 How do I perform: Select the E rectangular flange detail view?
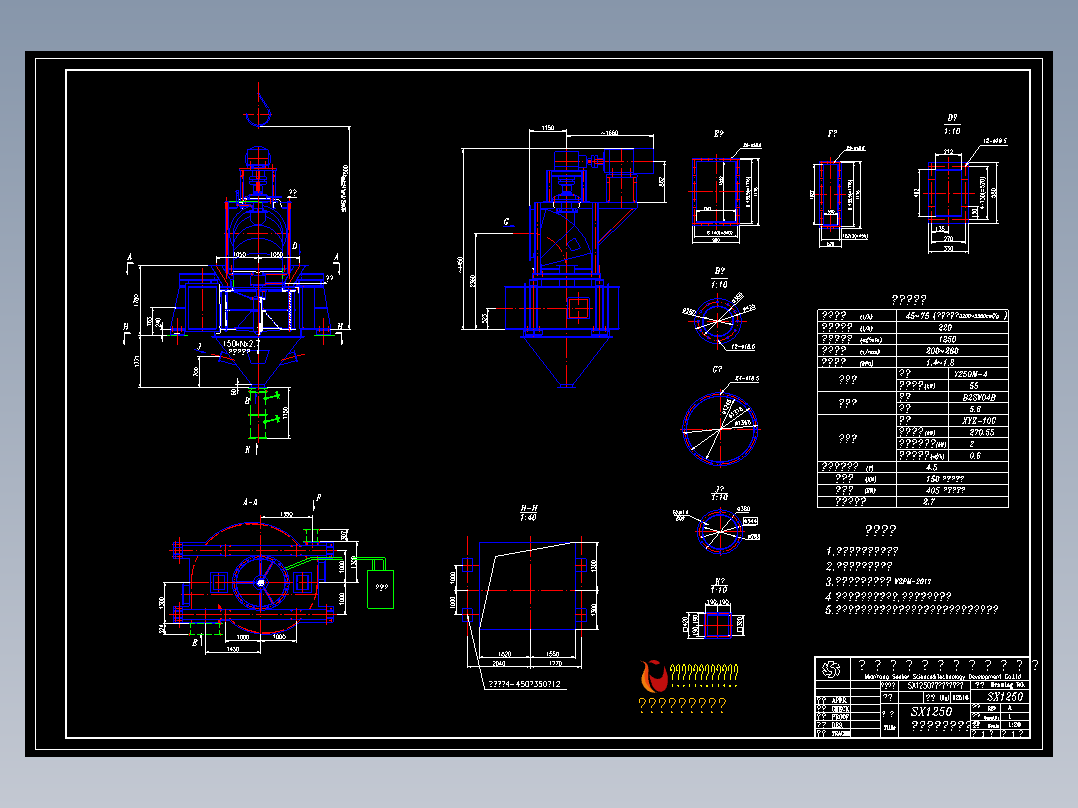point(716,191)
